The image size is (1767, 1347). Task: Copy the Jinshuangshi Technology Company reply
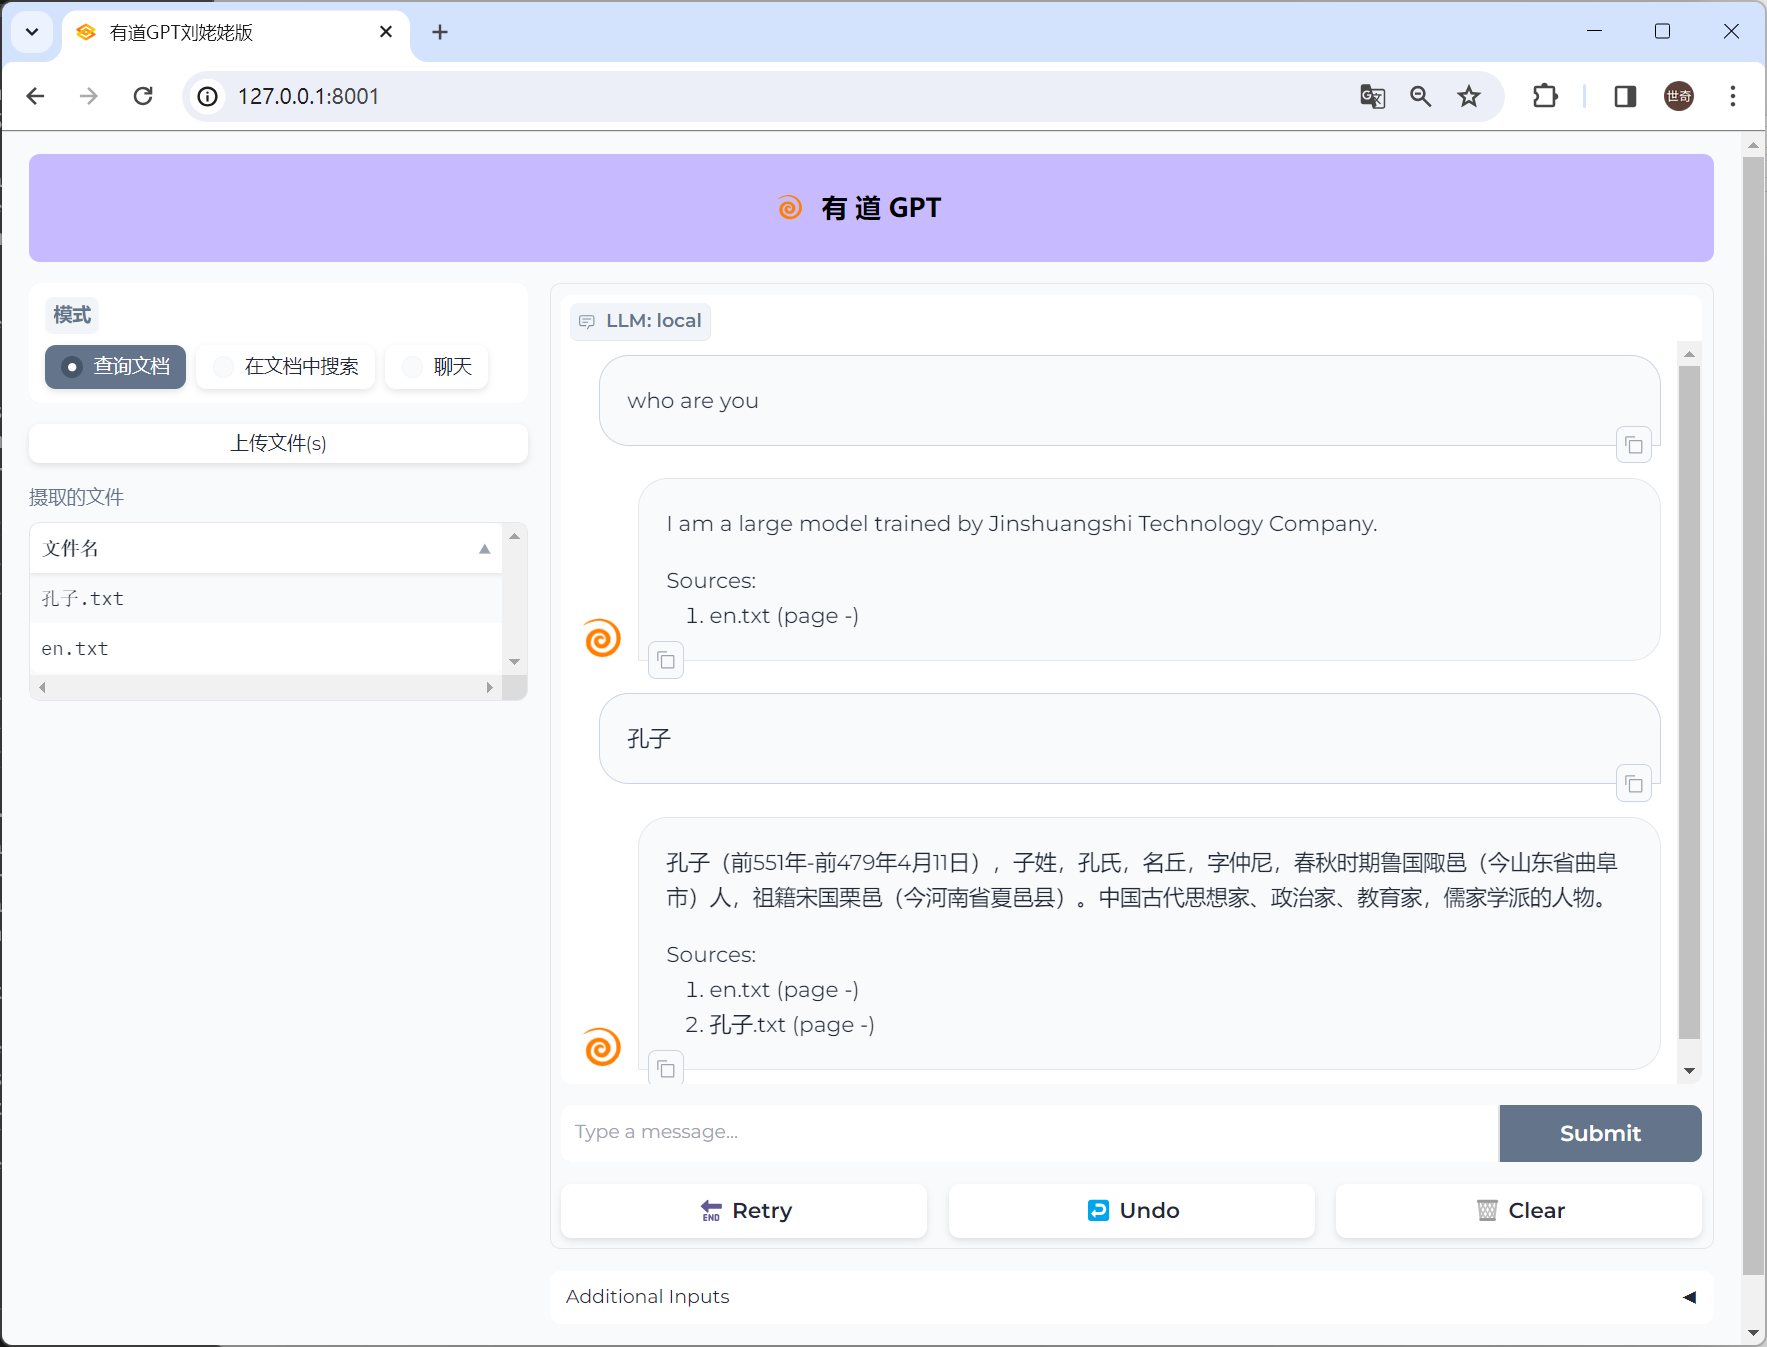tap(666, 660)
